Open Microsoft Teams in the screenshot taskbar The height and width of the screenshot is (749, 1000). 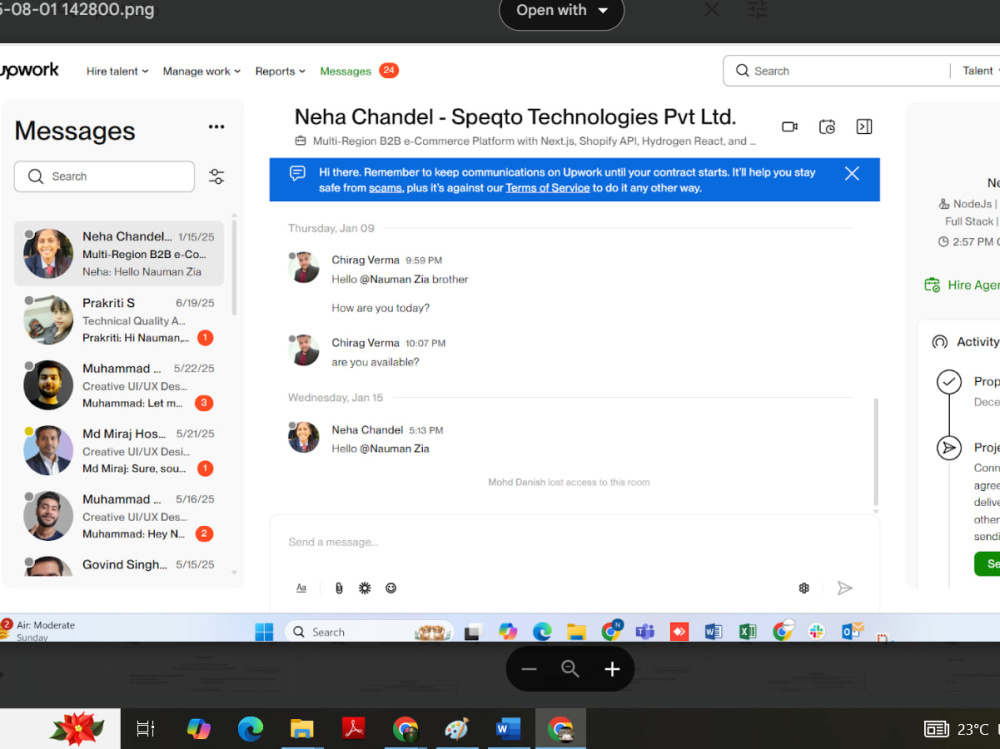click(x=645, y=632)
